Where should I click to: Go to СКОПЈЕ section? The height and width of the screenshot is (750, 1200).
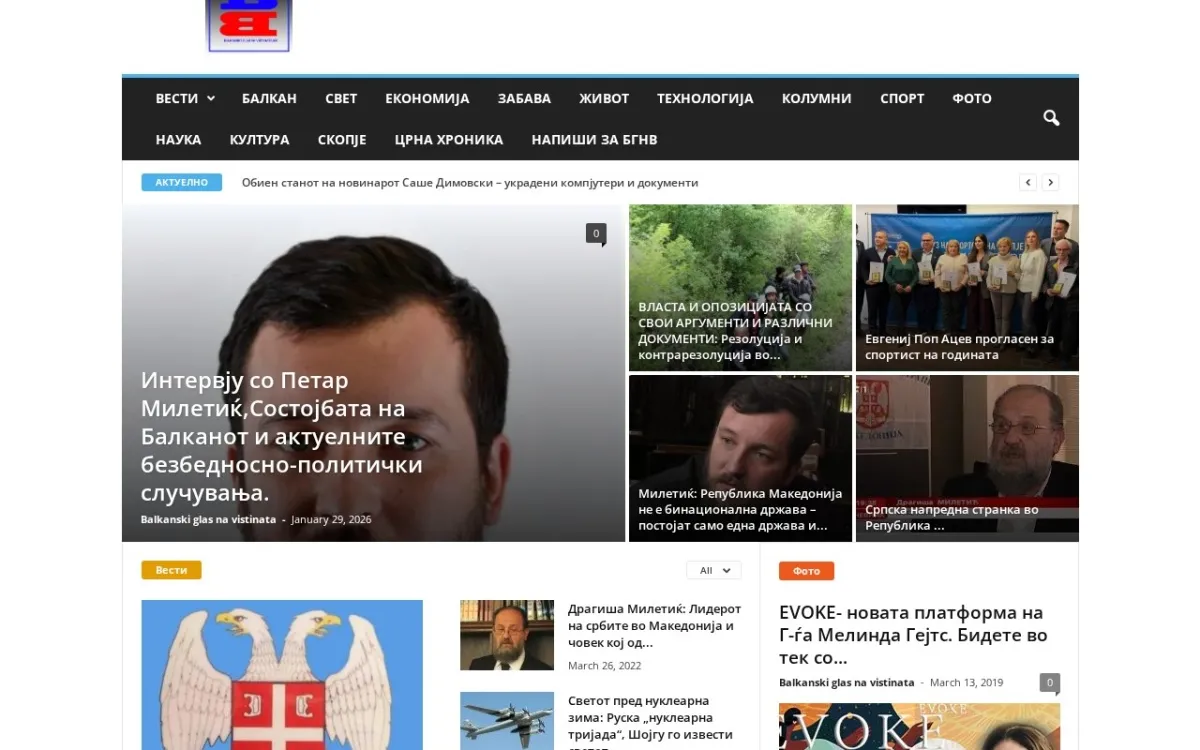342,139
